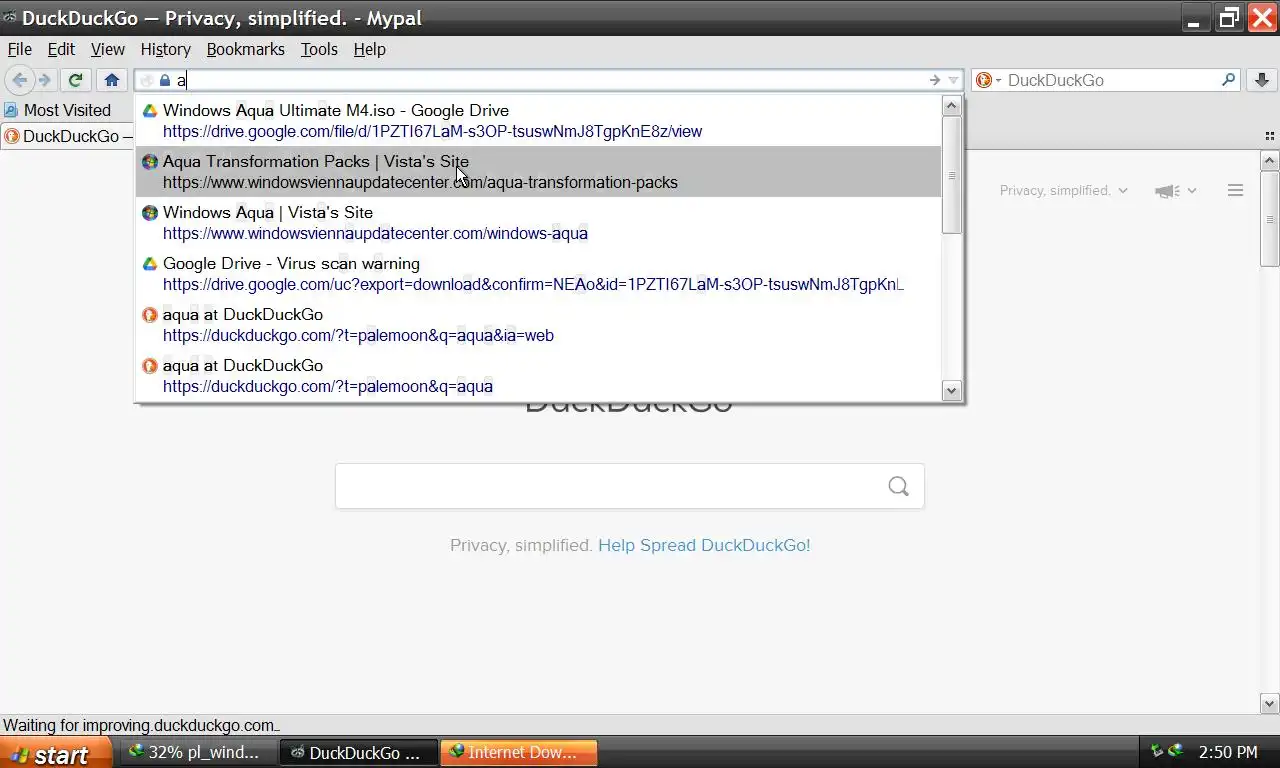Click favicon beside Windows Aqua Vista's Site
The height and width of the screenshot is (768, 1280).
point(150,213)
